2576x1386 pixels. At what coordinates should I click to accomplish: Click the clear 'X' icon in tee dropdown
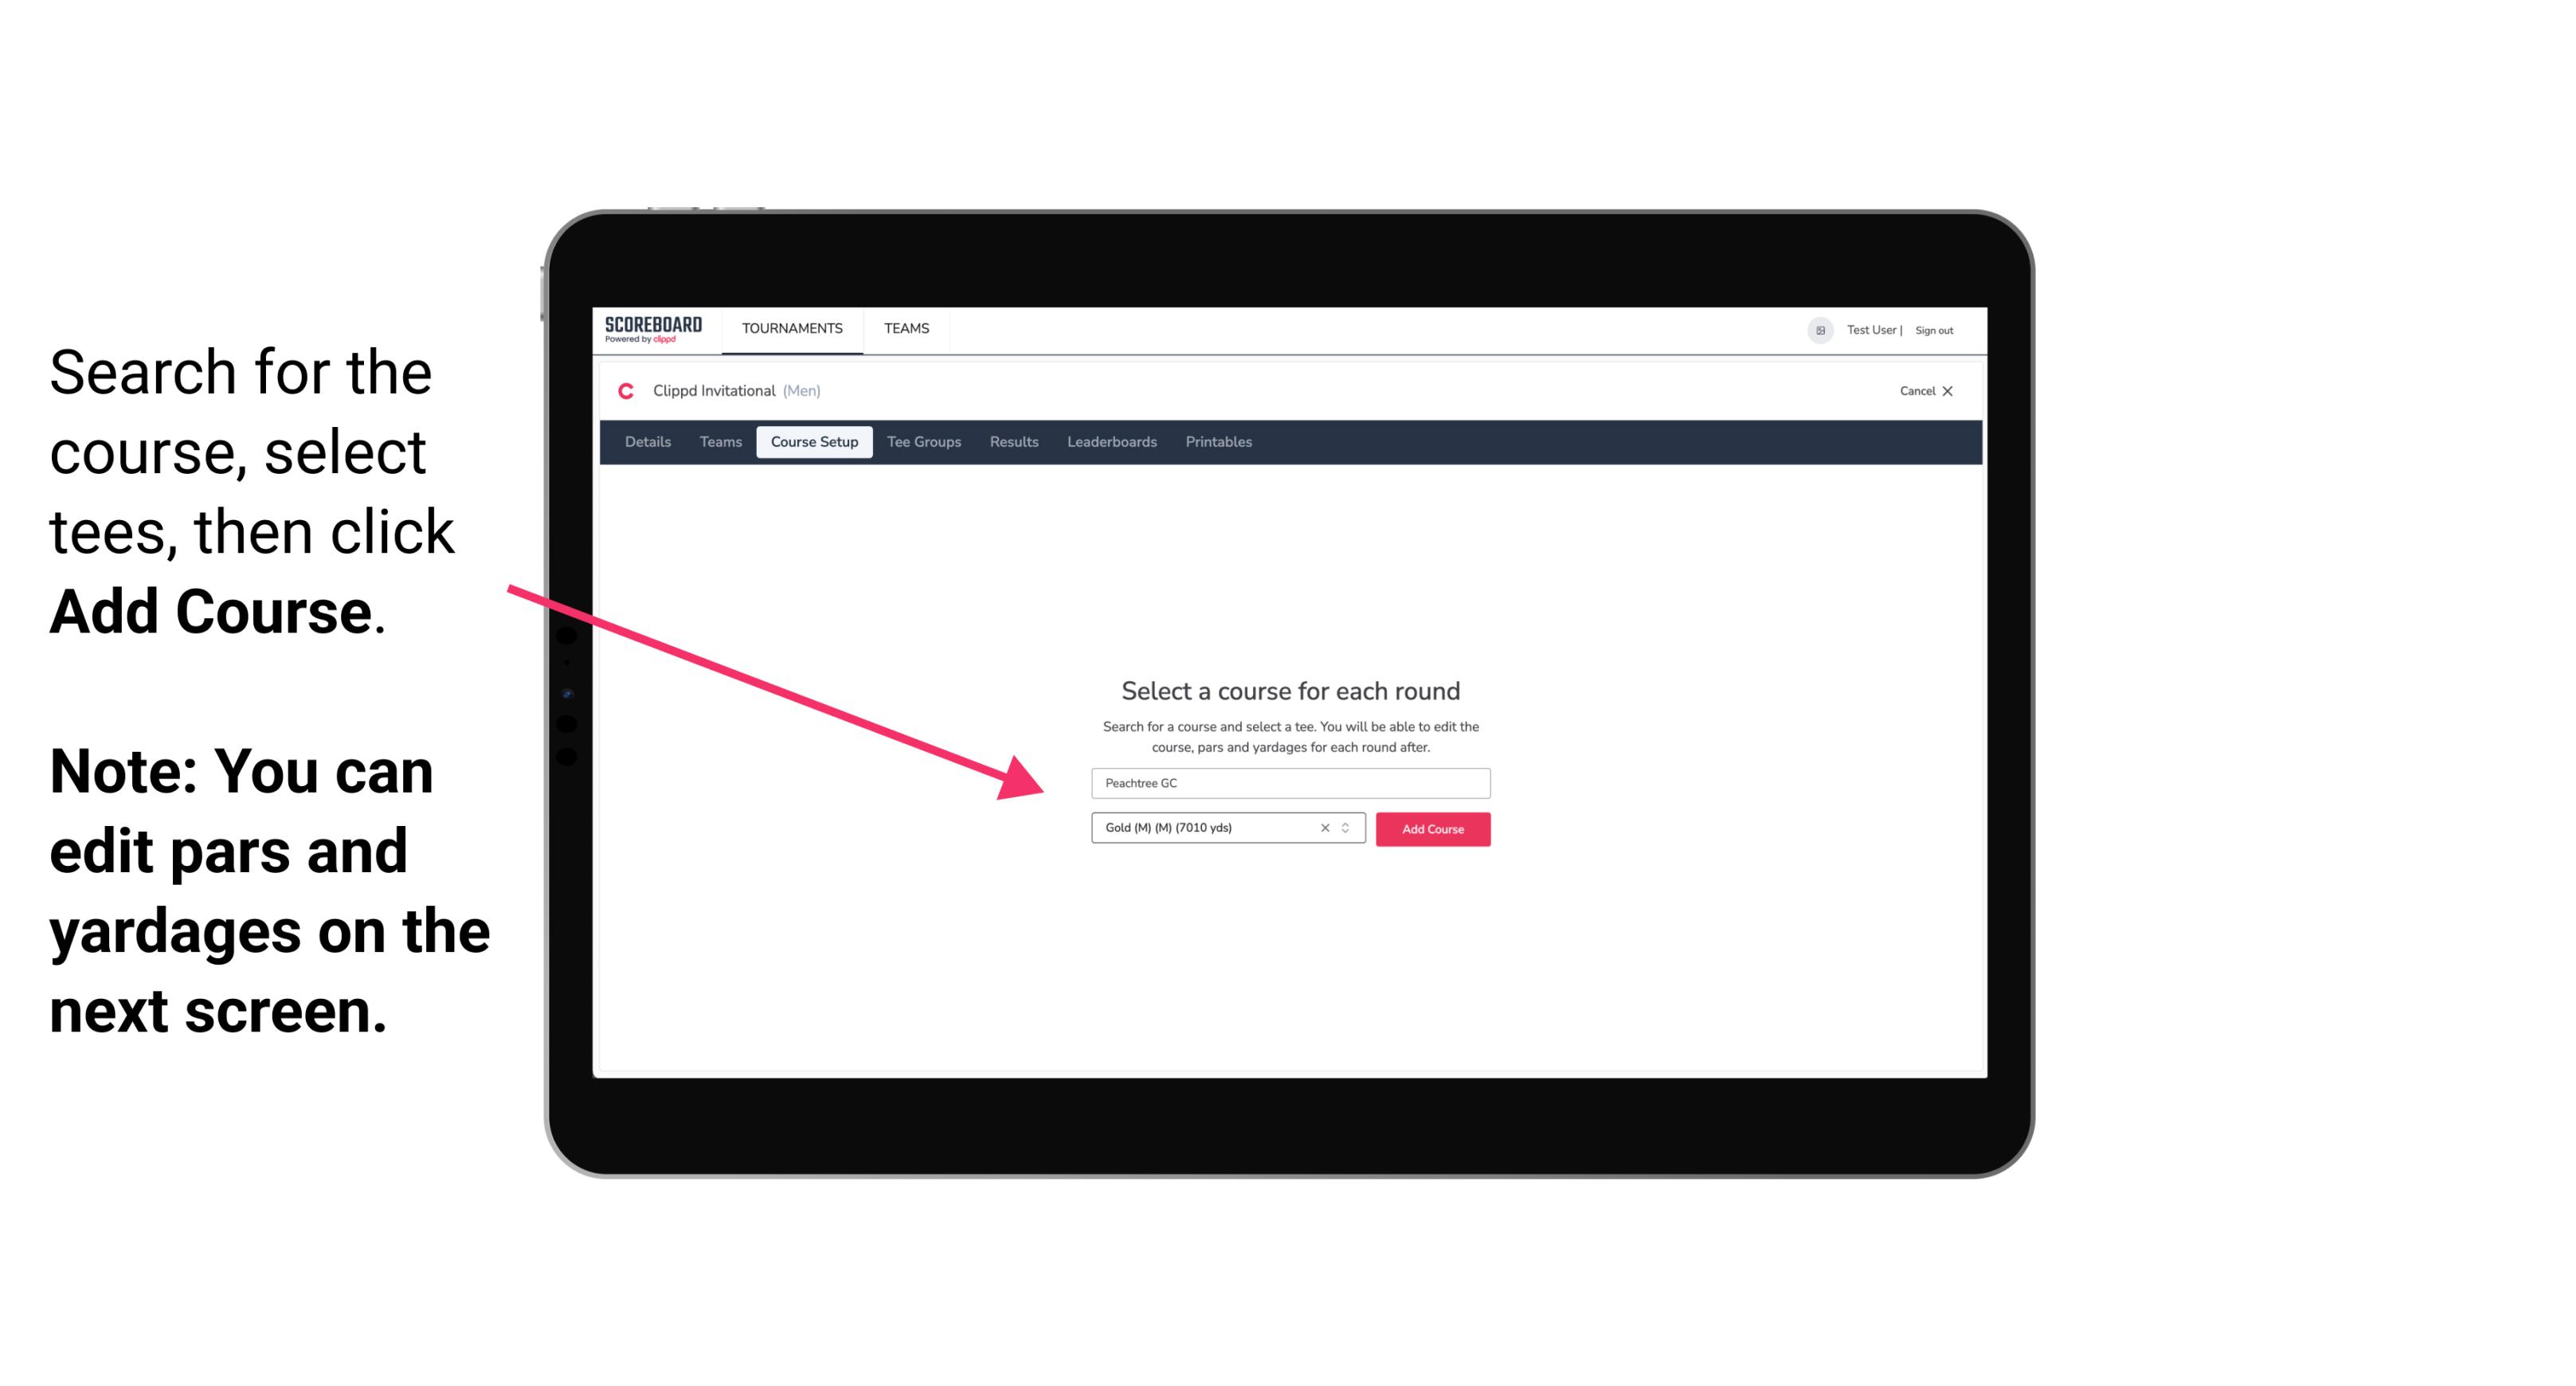(x=1322, y=829)
